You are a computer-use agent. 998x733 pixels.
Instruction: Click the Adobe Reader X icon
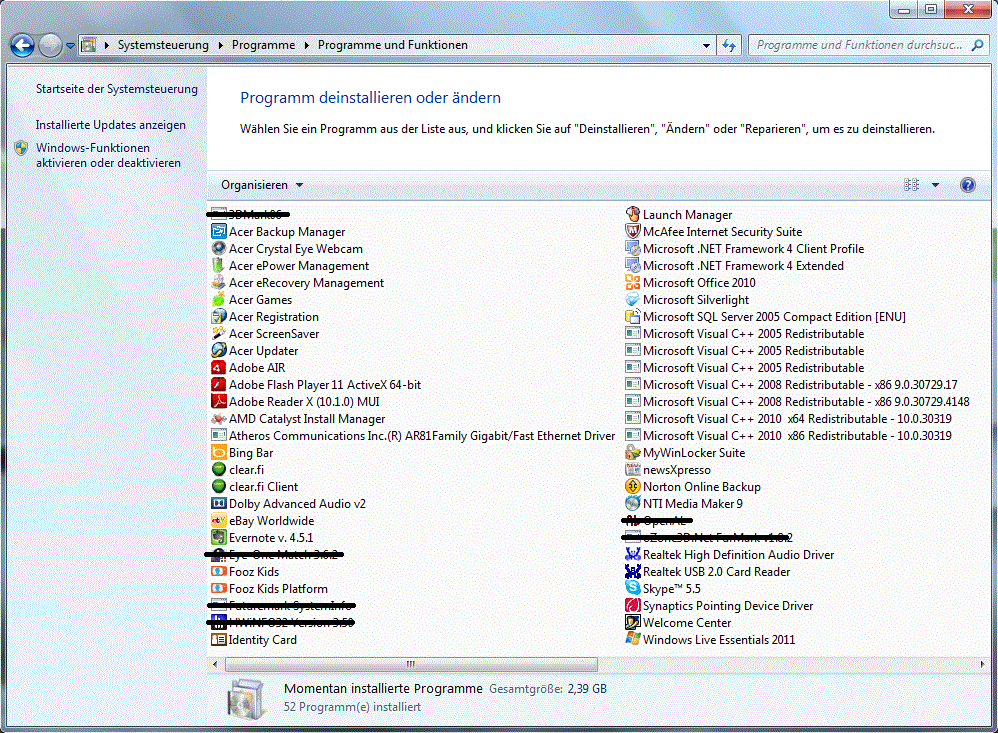click(x=218, y=401)
